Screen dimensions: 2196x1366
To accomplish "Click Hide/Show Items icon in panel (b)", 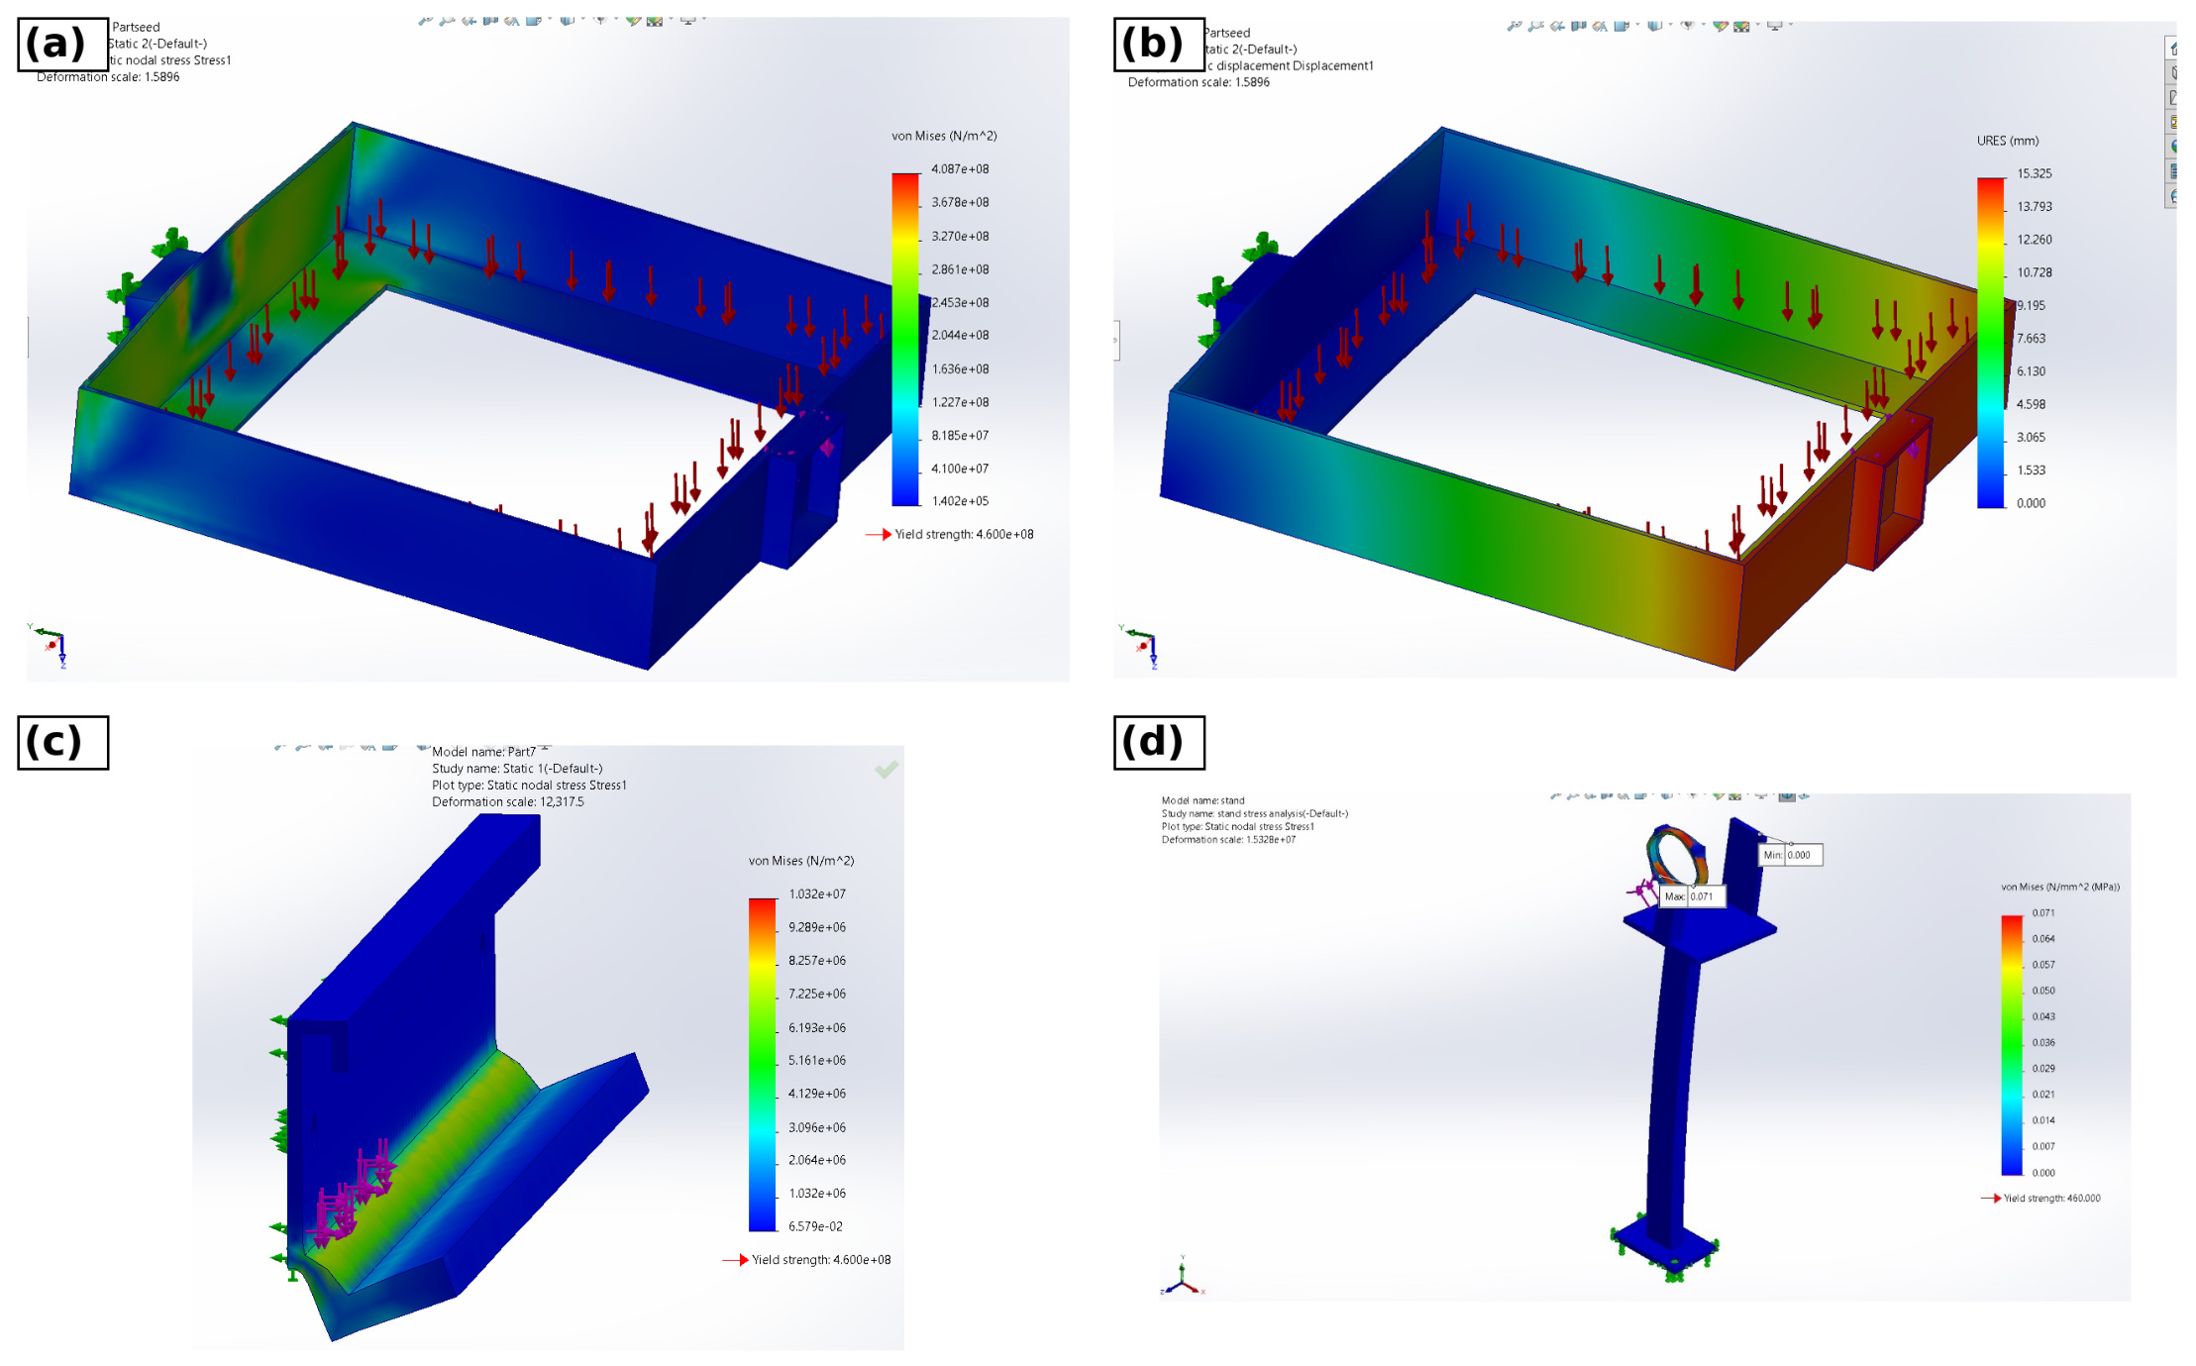I will 1688,25.
